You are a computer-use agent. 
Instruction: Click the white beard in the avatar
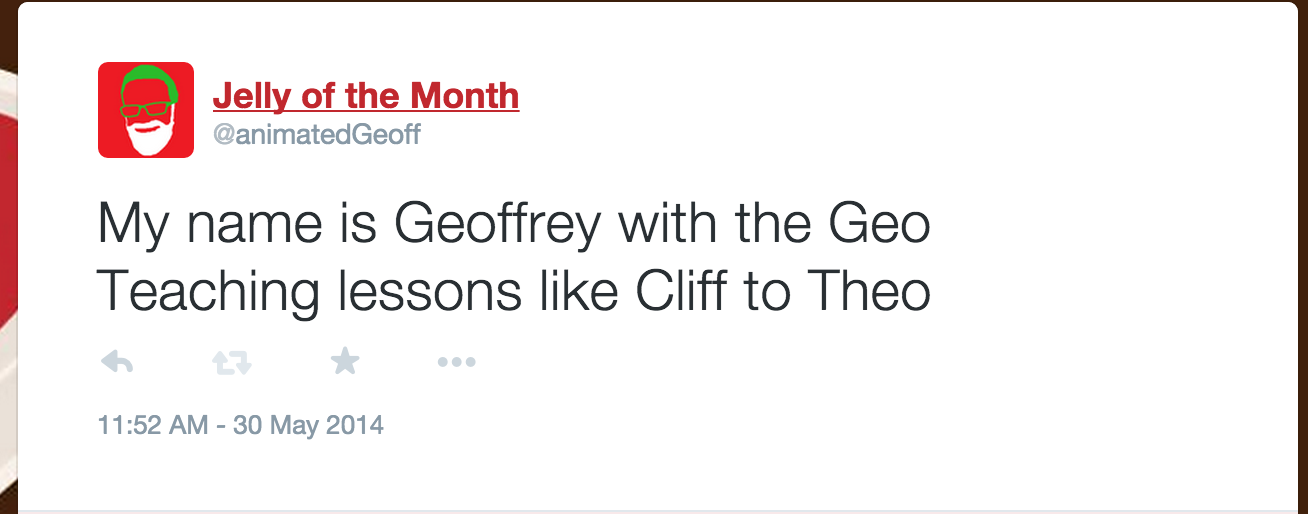[146, 141]
